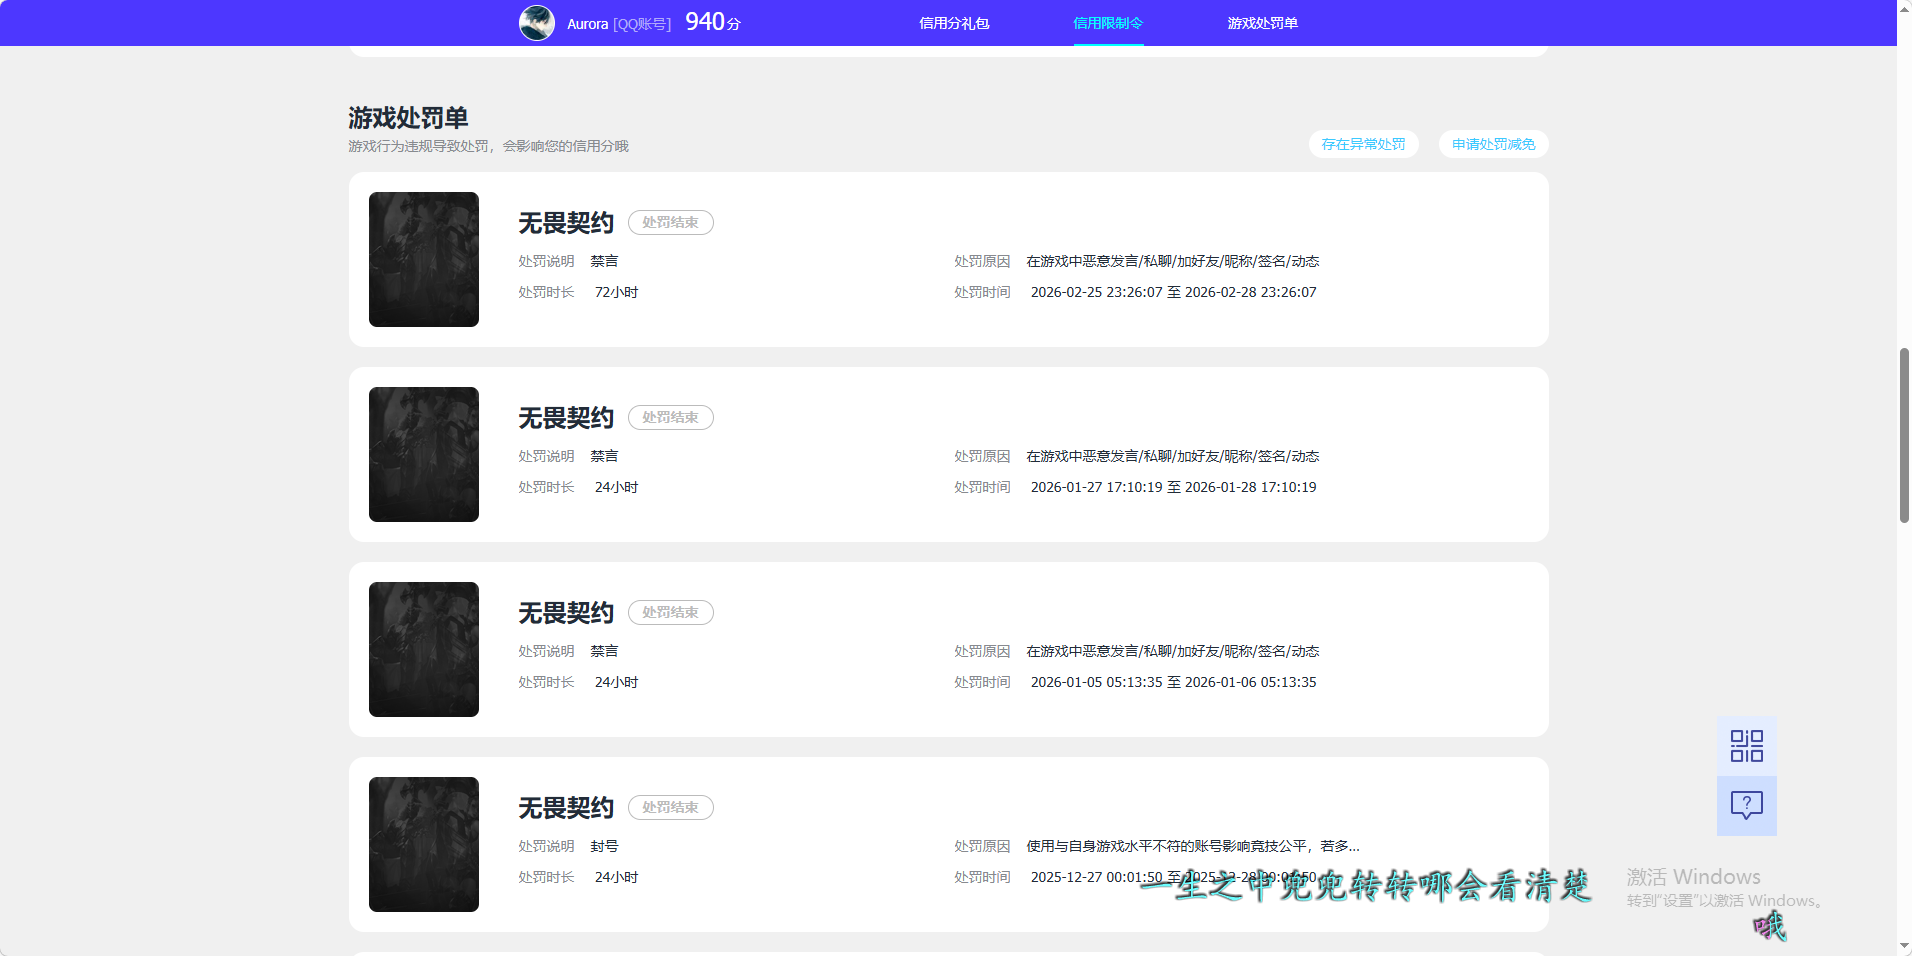1912x956 pixels.
Task: Click the 存在异常处罚 button
Action: coord(1363,144)
